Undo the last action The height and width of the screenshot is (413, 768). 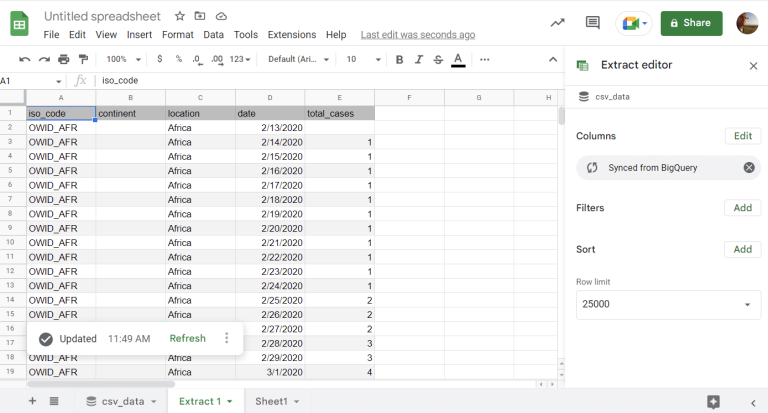24,59
